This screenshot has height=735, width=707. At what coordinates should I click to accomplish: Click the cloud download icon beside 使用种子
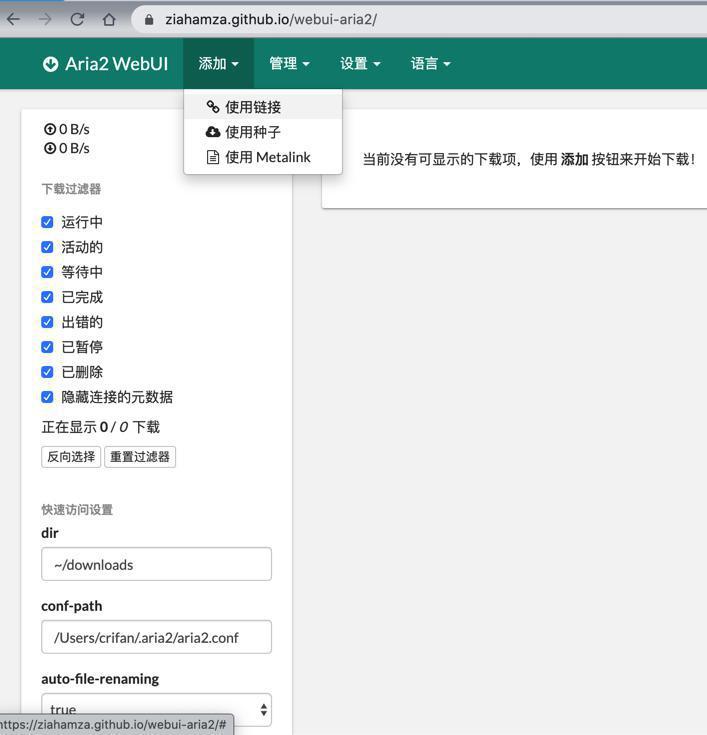coord(213,132)
